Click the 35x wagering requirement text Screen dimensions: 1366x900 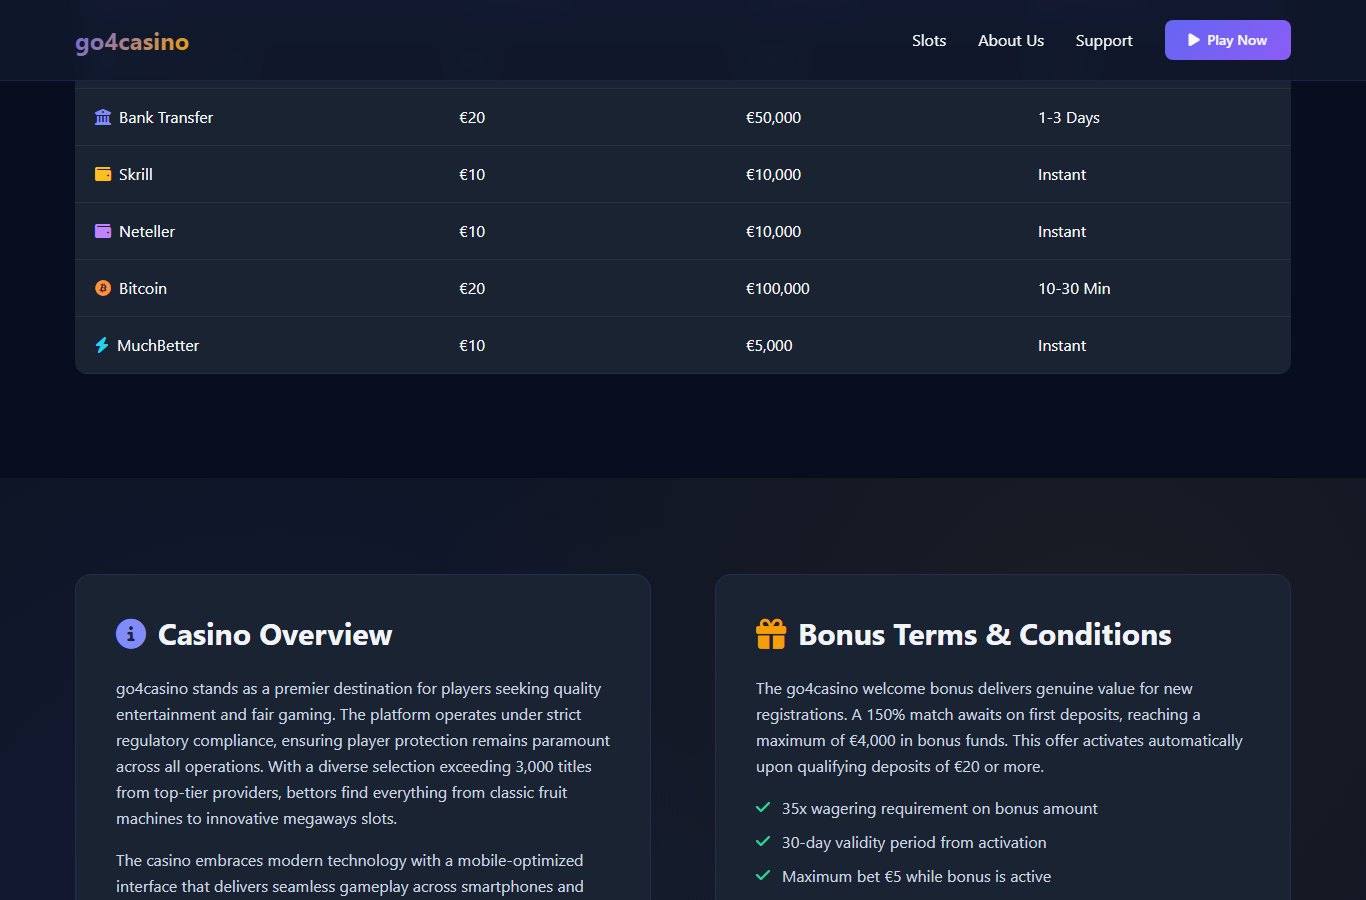940,808
